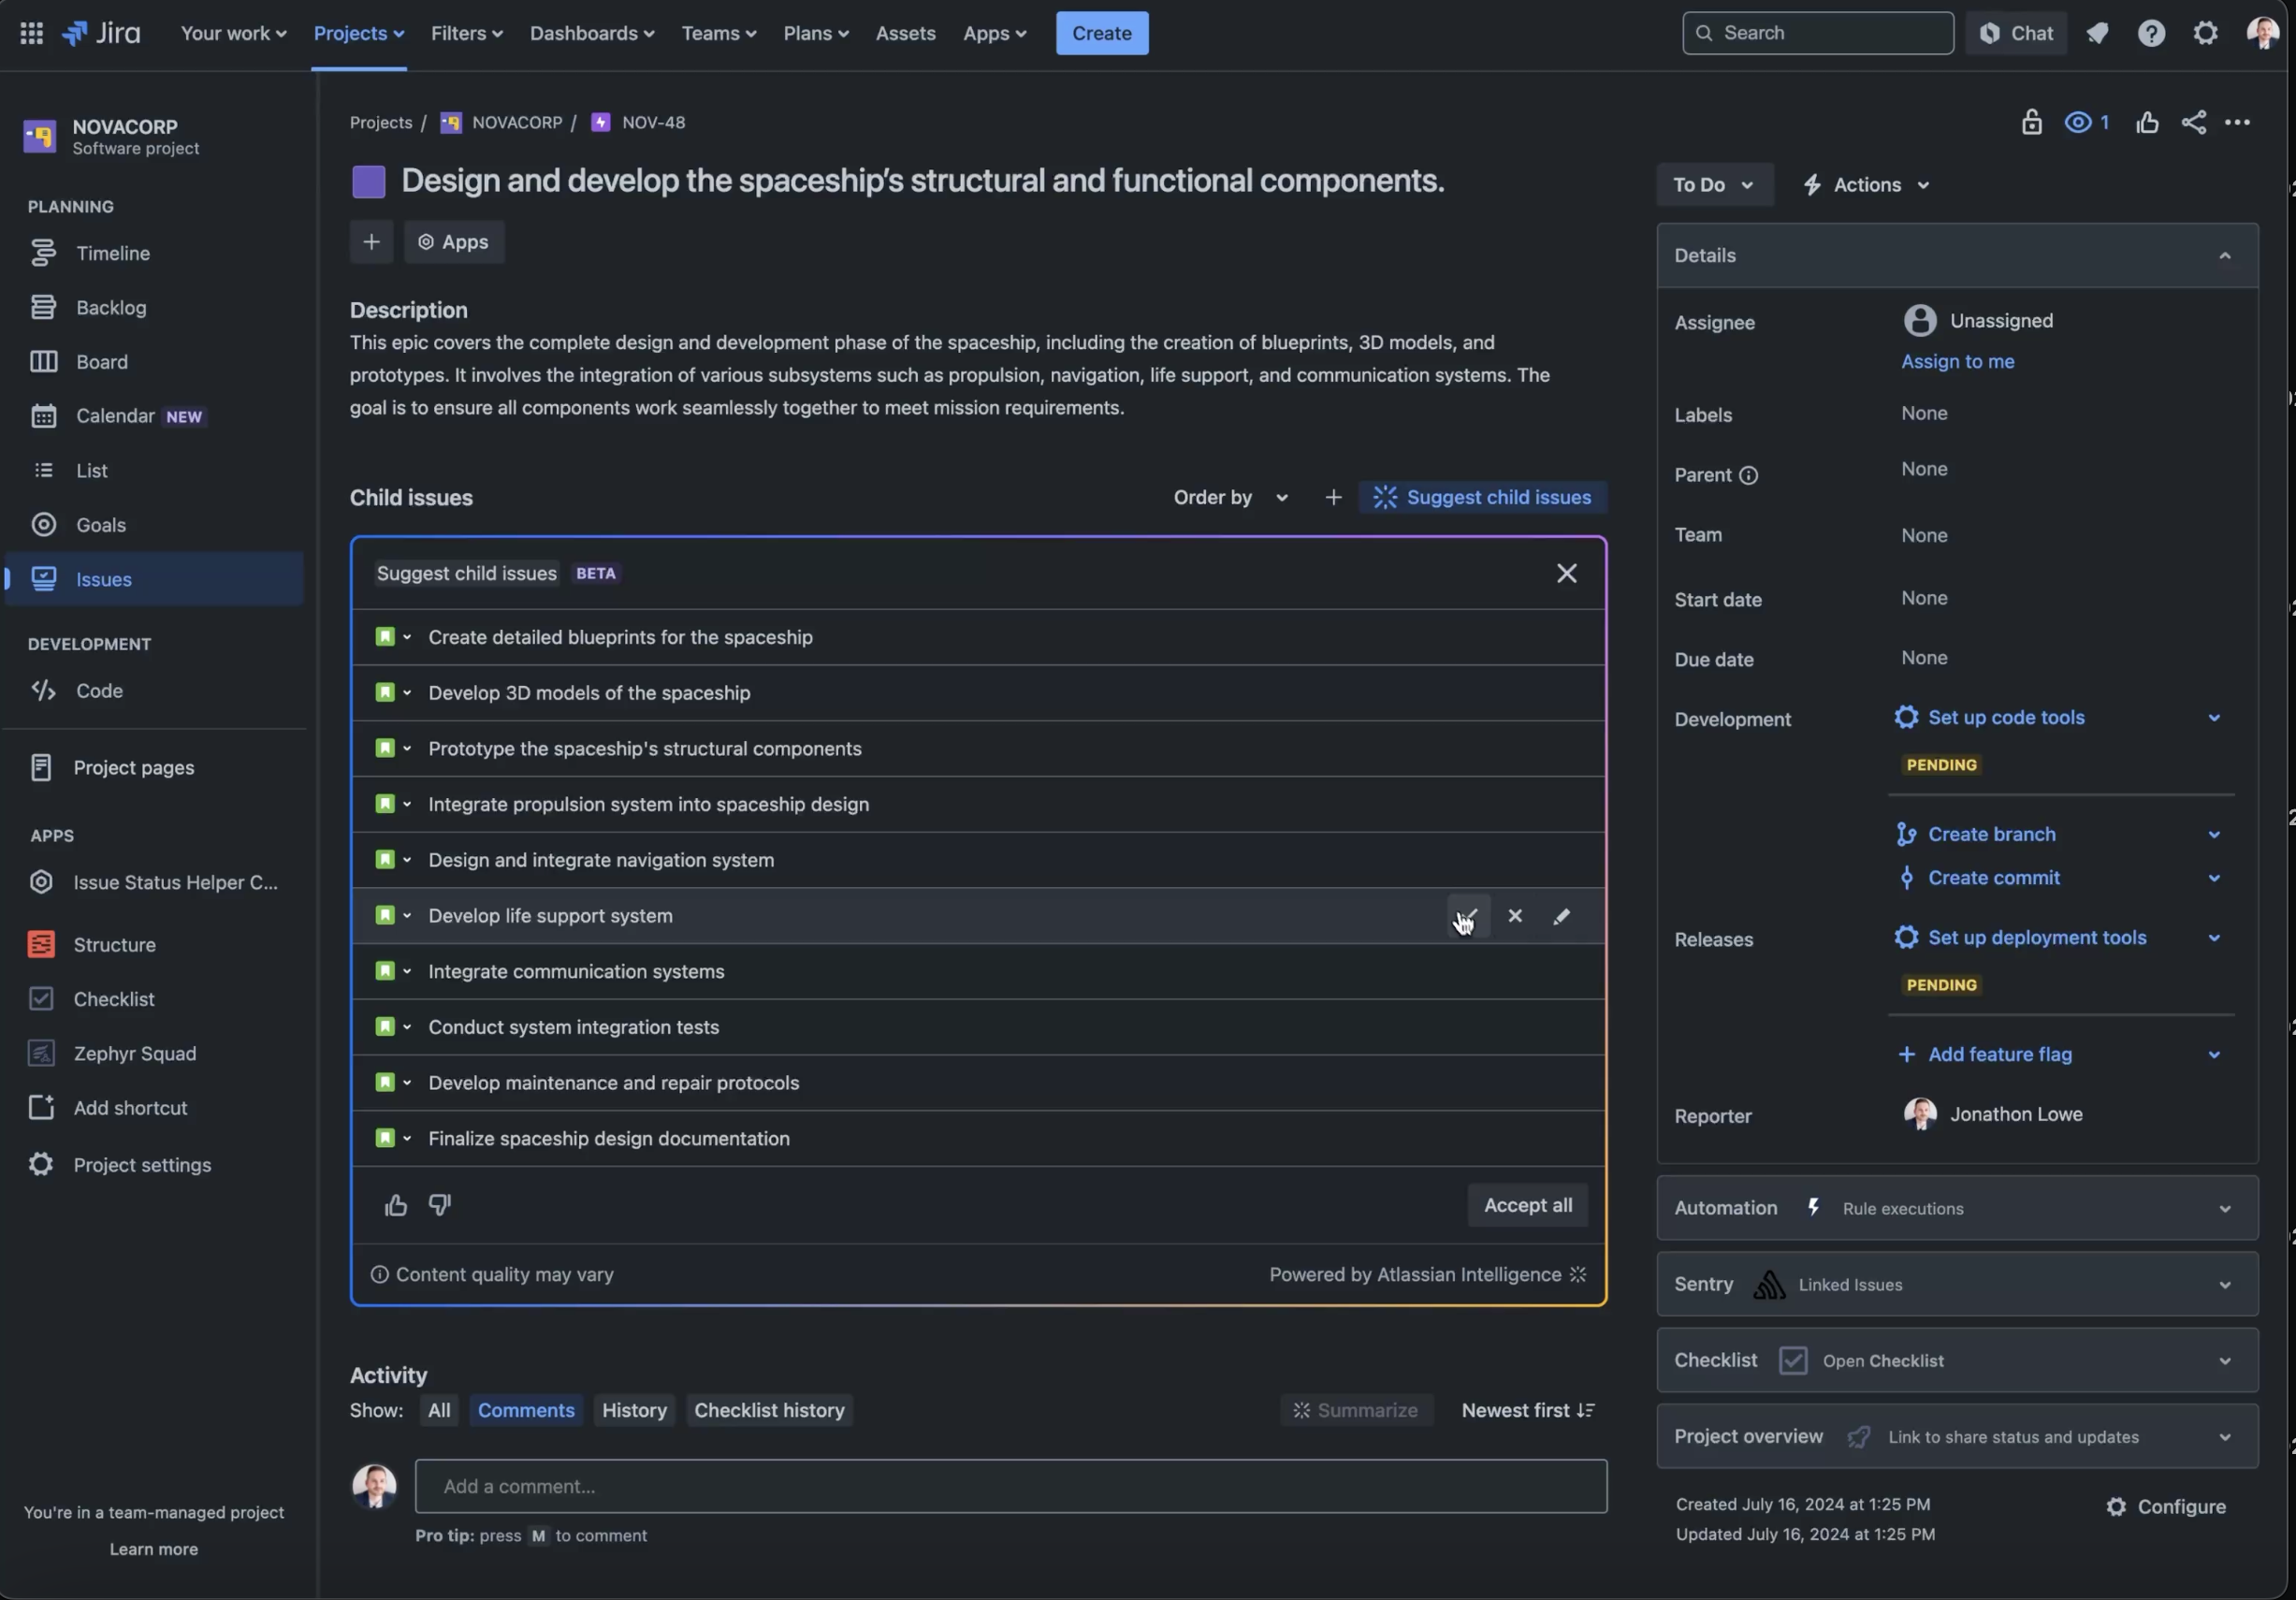Click the purple epic color swatch

coord(369,181)
